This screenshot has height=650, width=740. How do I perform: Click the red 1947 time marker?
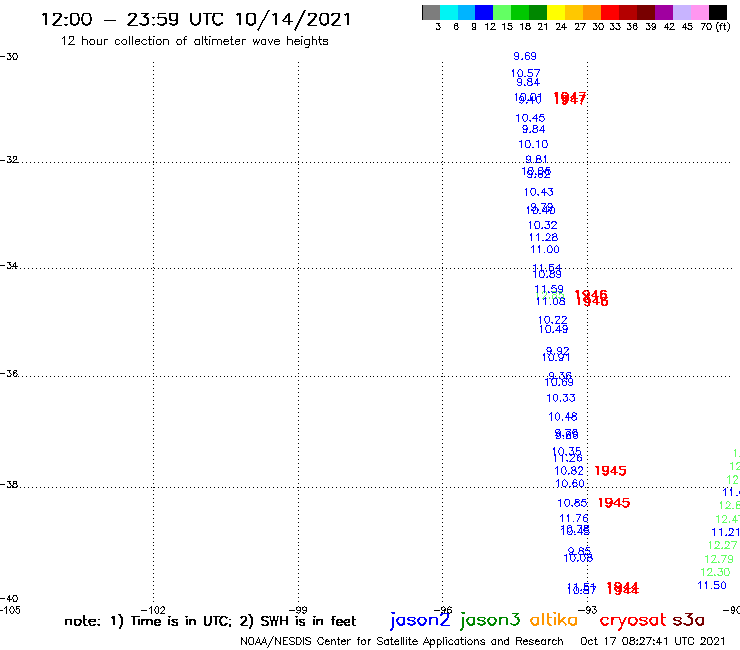pyautogui.click(x=570, y=98)
